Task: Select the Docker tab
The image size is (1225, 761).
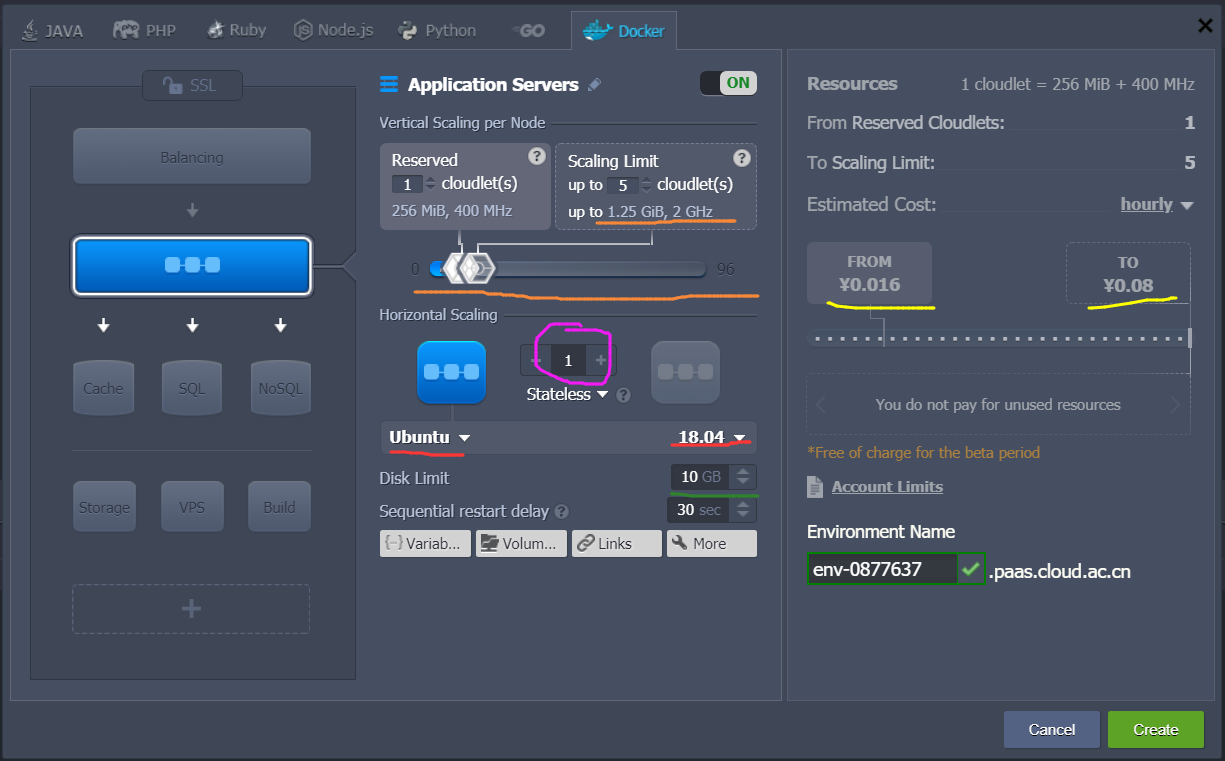Action: 624,30
